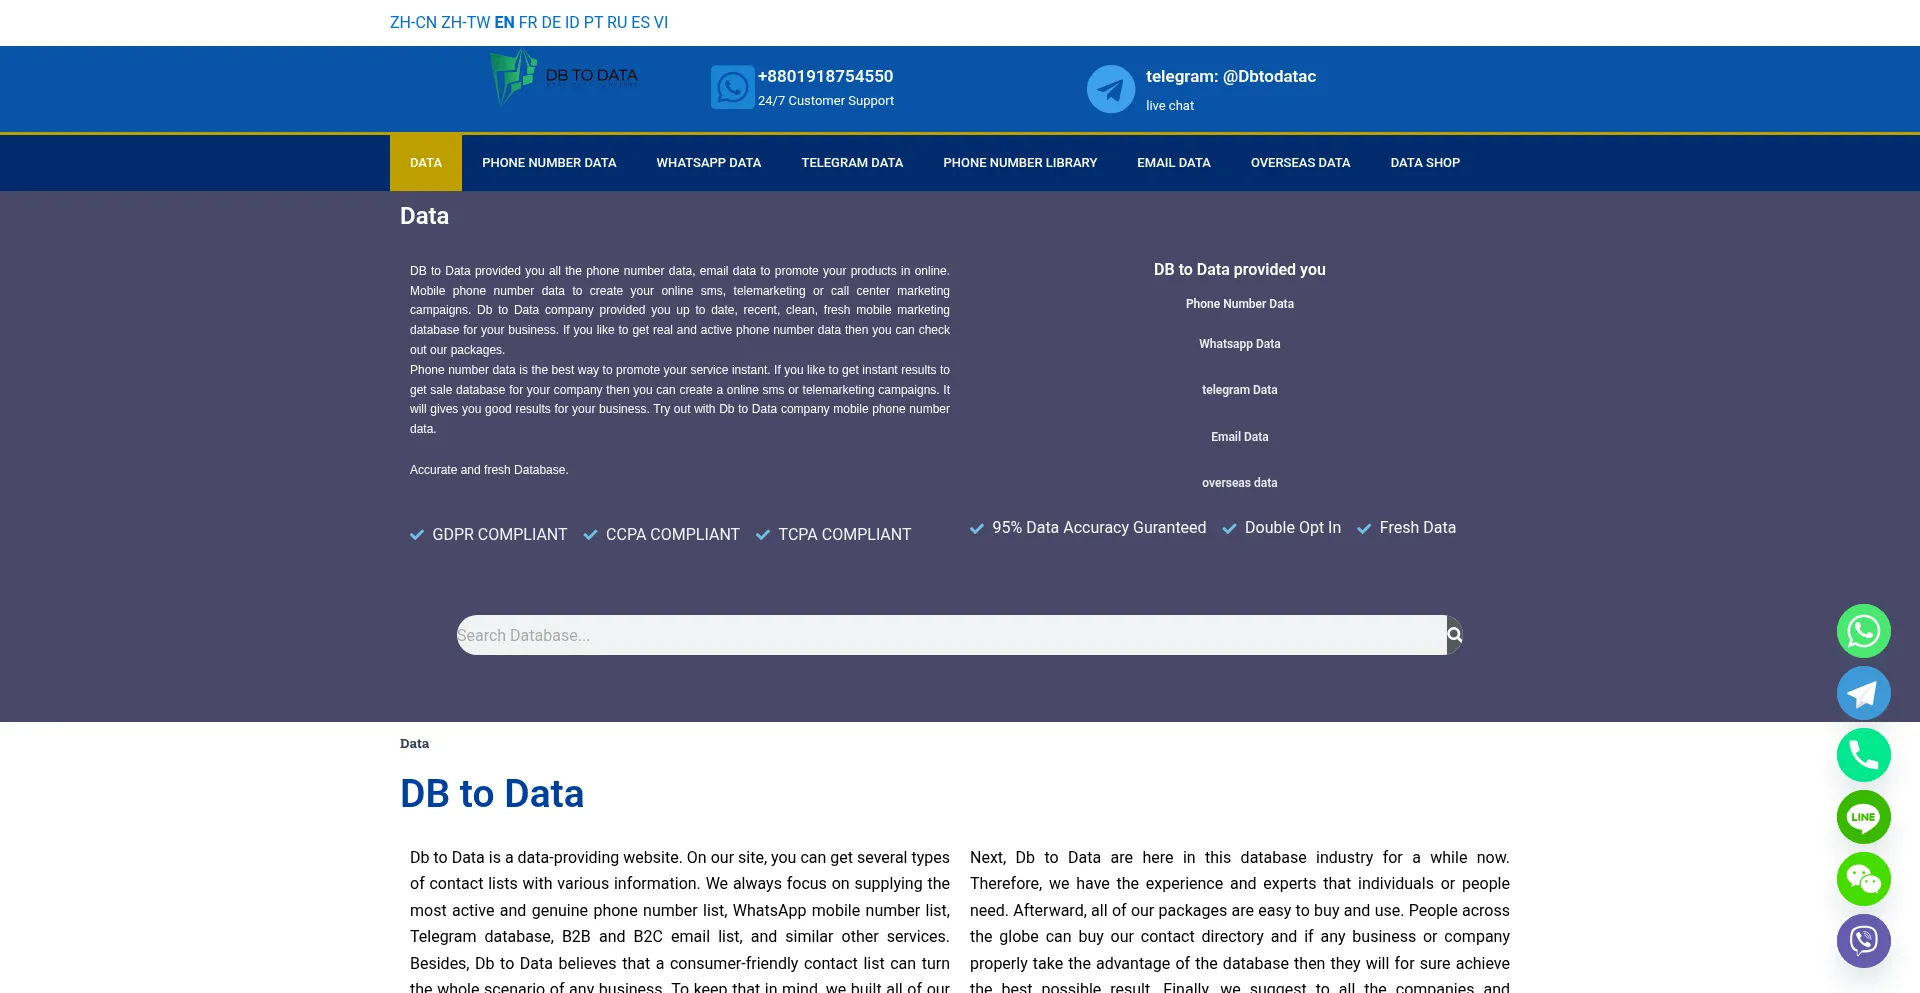Switch site language to RU

617,22
